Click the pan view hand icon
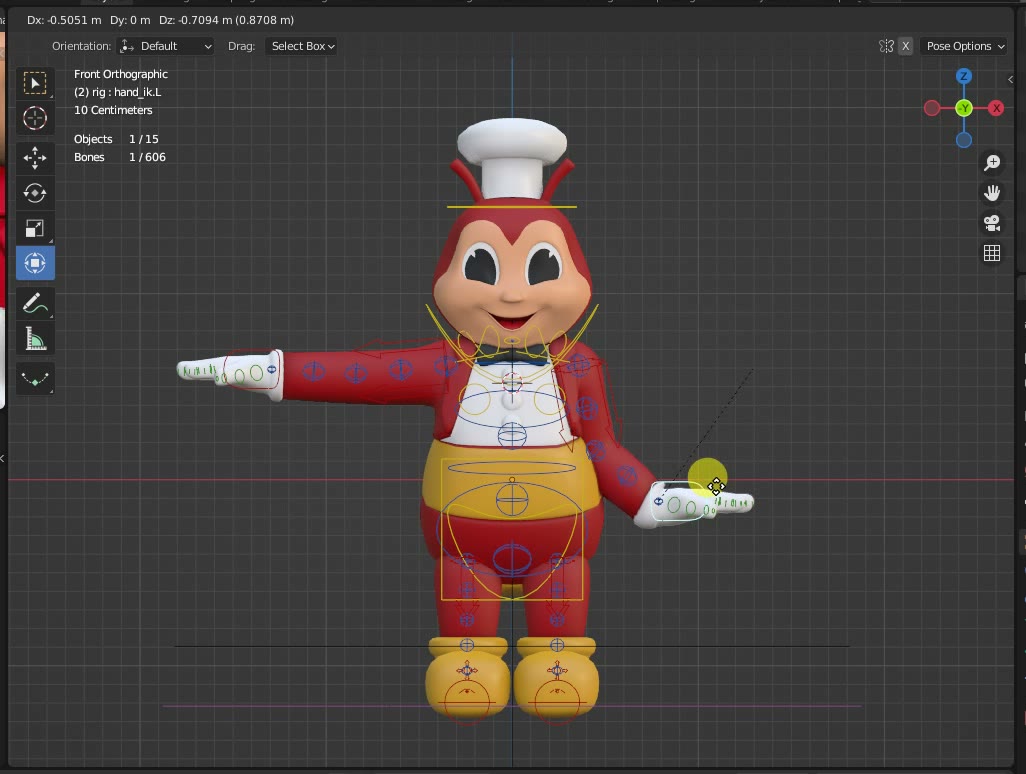Viewport: 1026px width, 774px height. pos(992,192)
